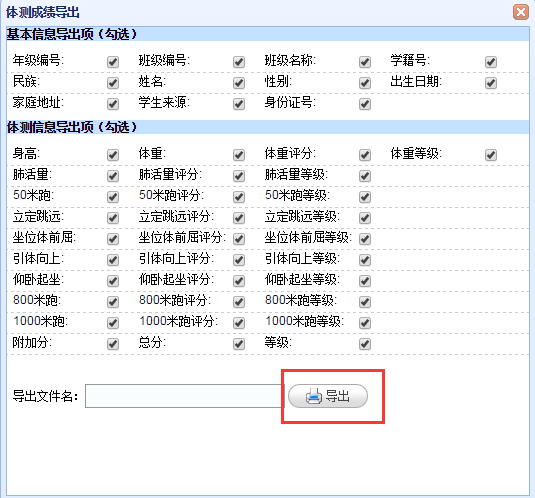Uncheck the 附加分 checkbox
This screenshot has width=535, height=498.
(x=113, y=344)
